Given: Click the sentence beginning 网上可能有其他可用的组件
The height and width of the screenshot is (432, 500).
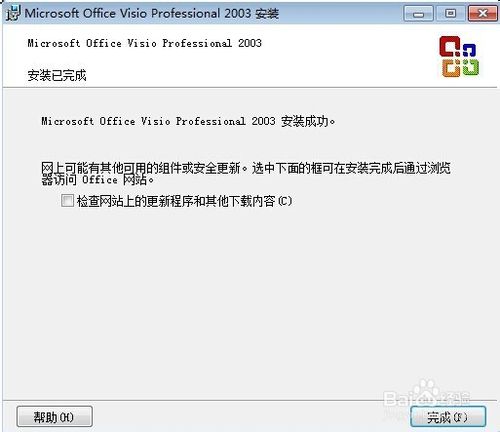Looking at the screenshot, I should [246, 173].
